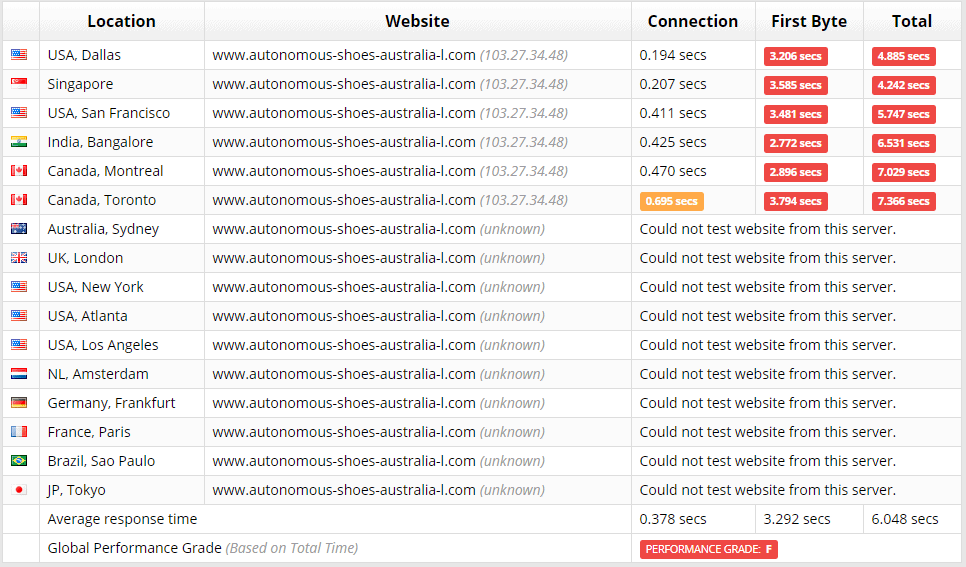Click the First Byte column header
966x567 pixels.
point(809,21)
